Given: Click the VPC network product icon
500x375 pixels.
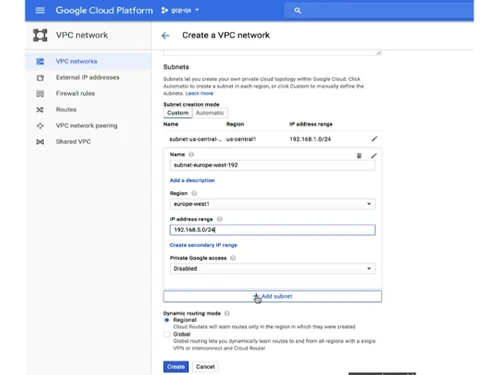Looking at the screenshot, I should click(x=40, y=35).
